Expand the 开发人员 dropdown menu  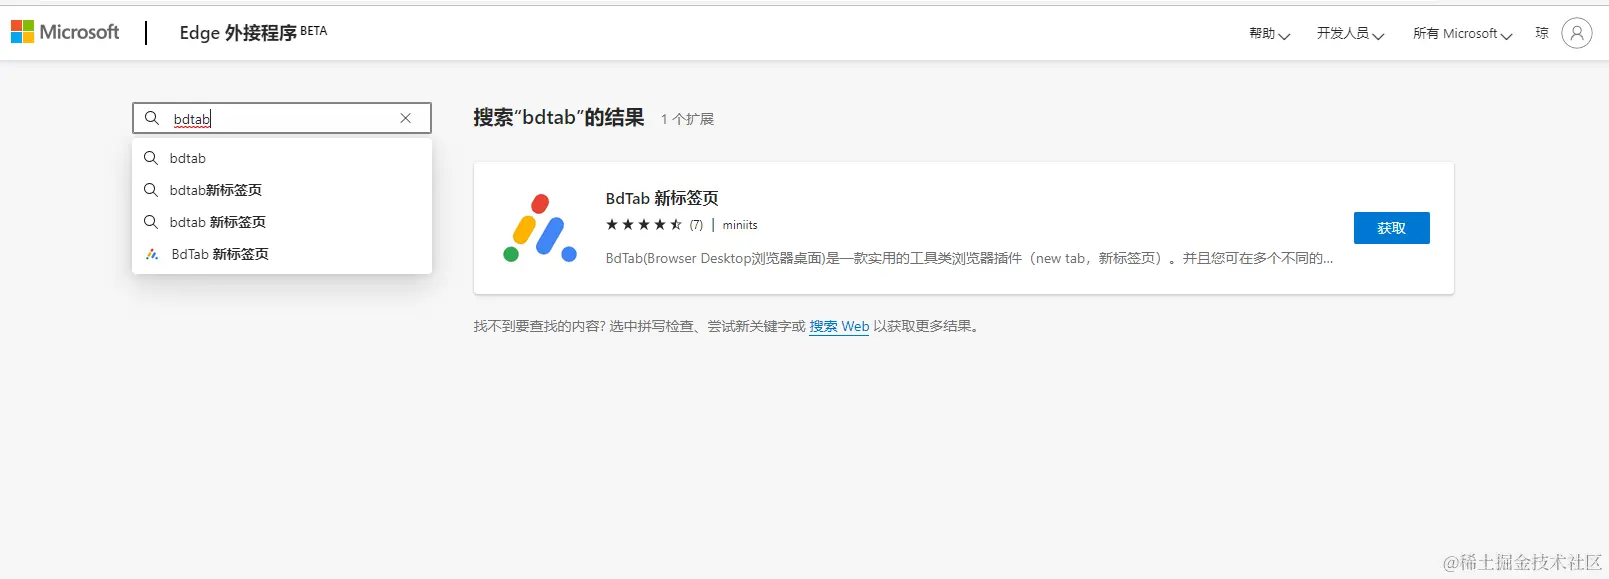(1350, 33)
